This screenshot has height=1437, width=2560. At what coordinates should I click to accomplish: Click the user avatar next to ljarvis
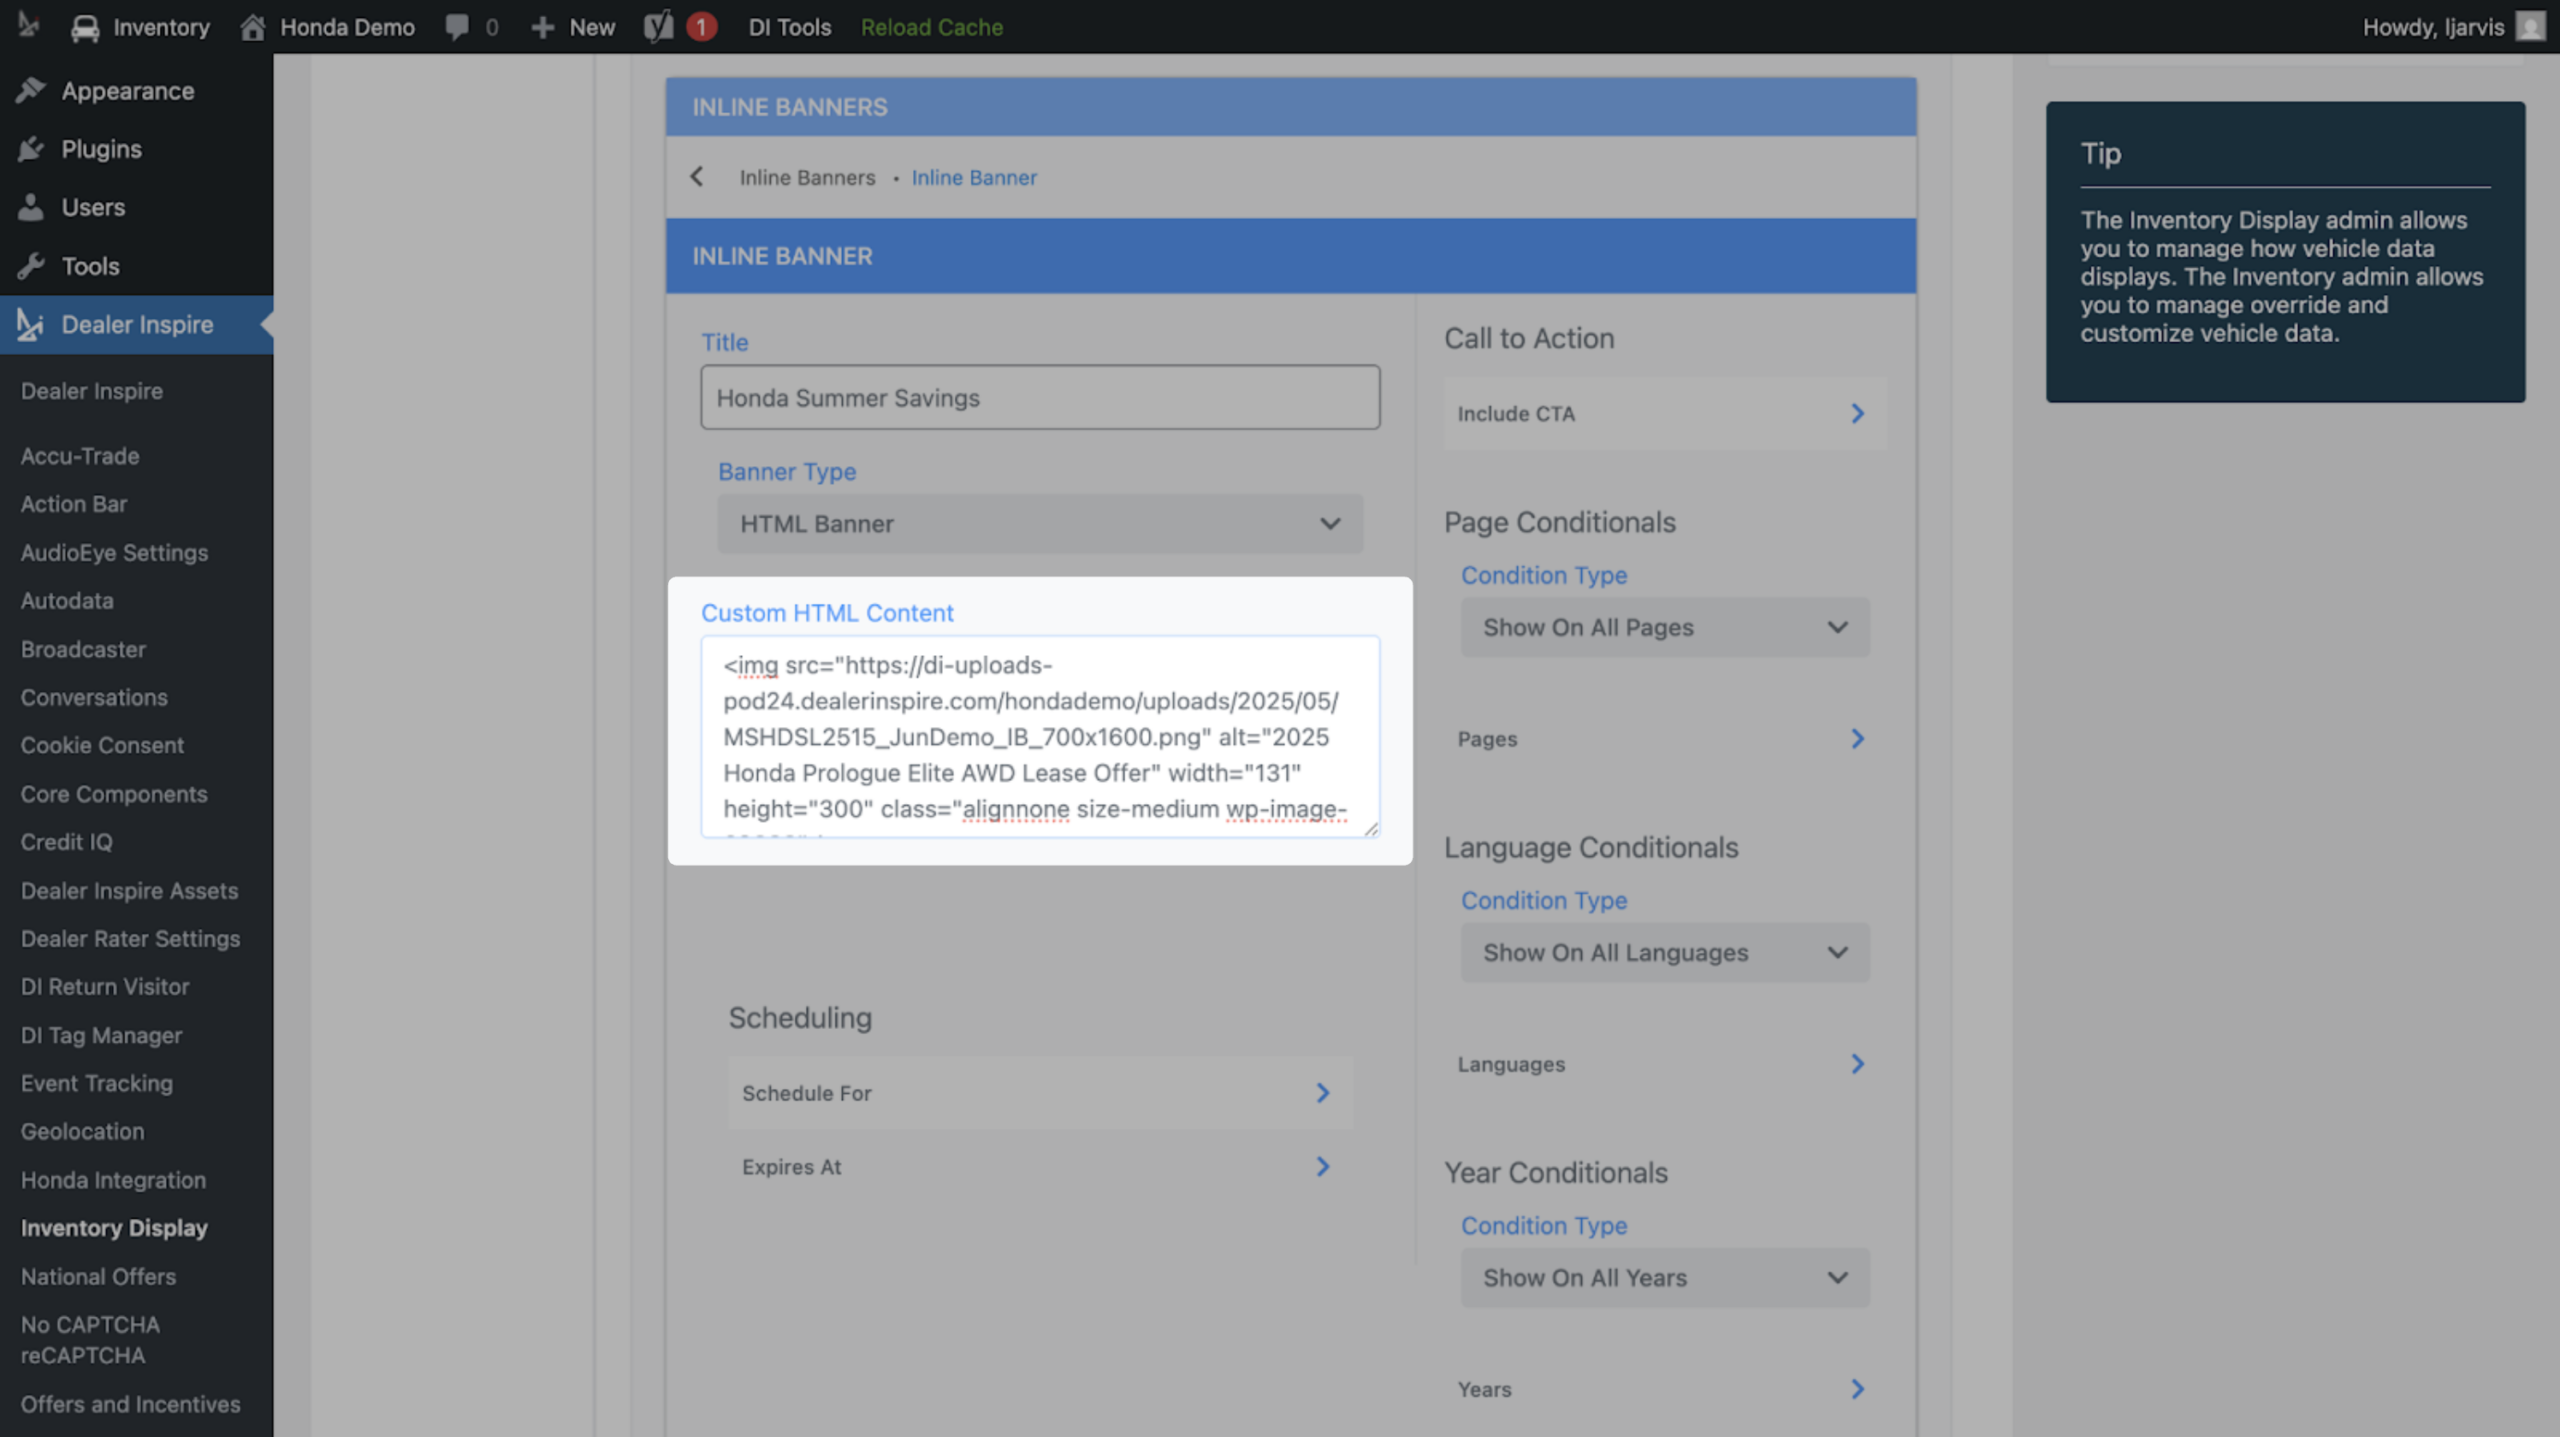tap(2530, 27)
